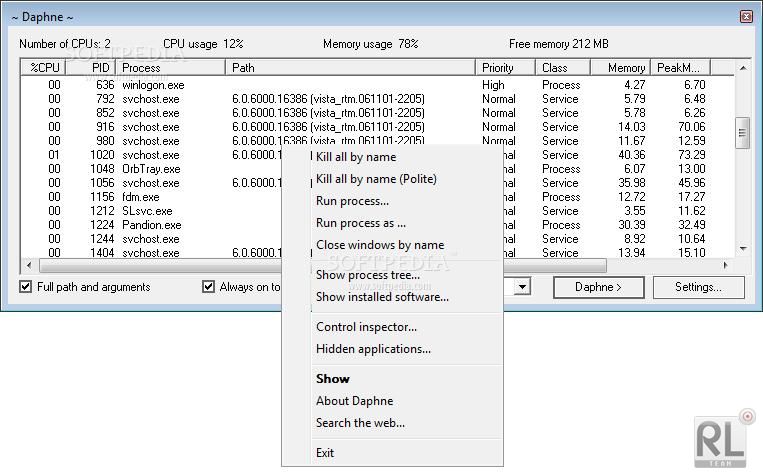Sort by the Path column header
The image size is (763, 476).
(x=350, y=68)
